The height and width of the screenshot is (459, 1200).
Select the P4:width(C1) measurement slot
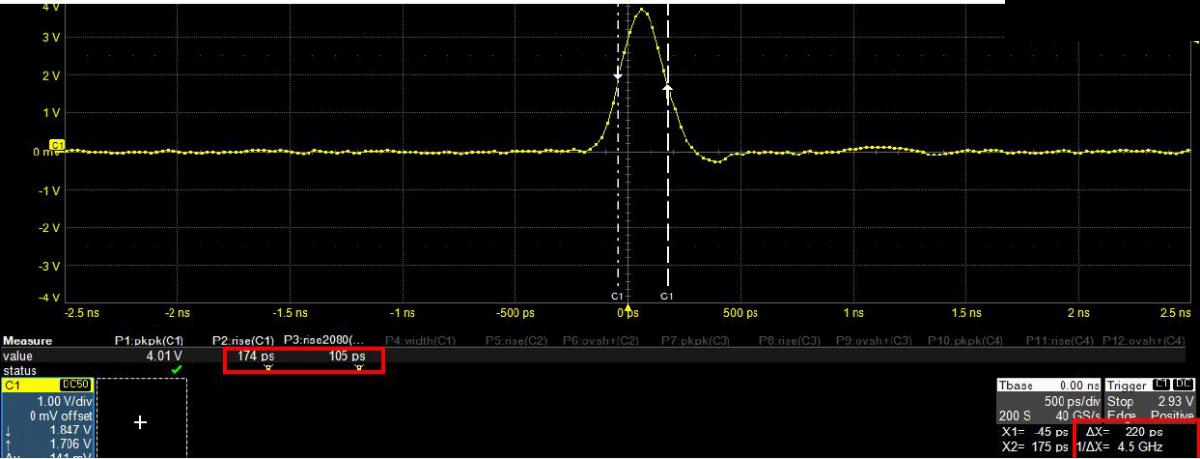(x=420, y=343)
